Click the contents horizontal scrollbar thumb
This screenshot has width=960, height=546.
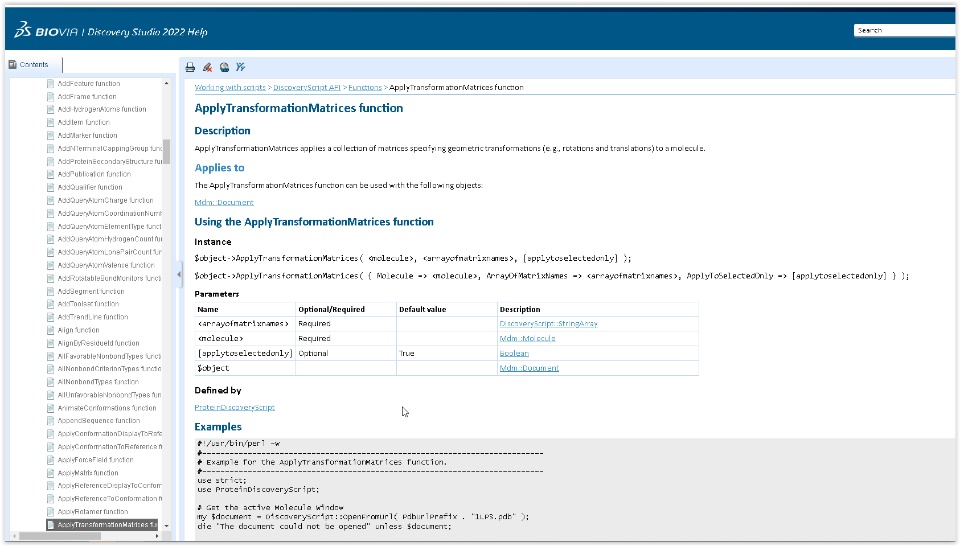coord(60,536)
